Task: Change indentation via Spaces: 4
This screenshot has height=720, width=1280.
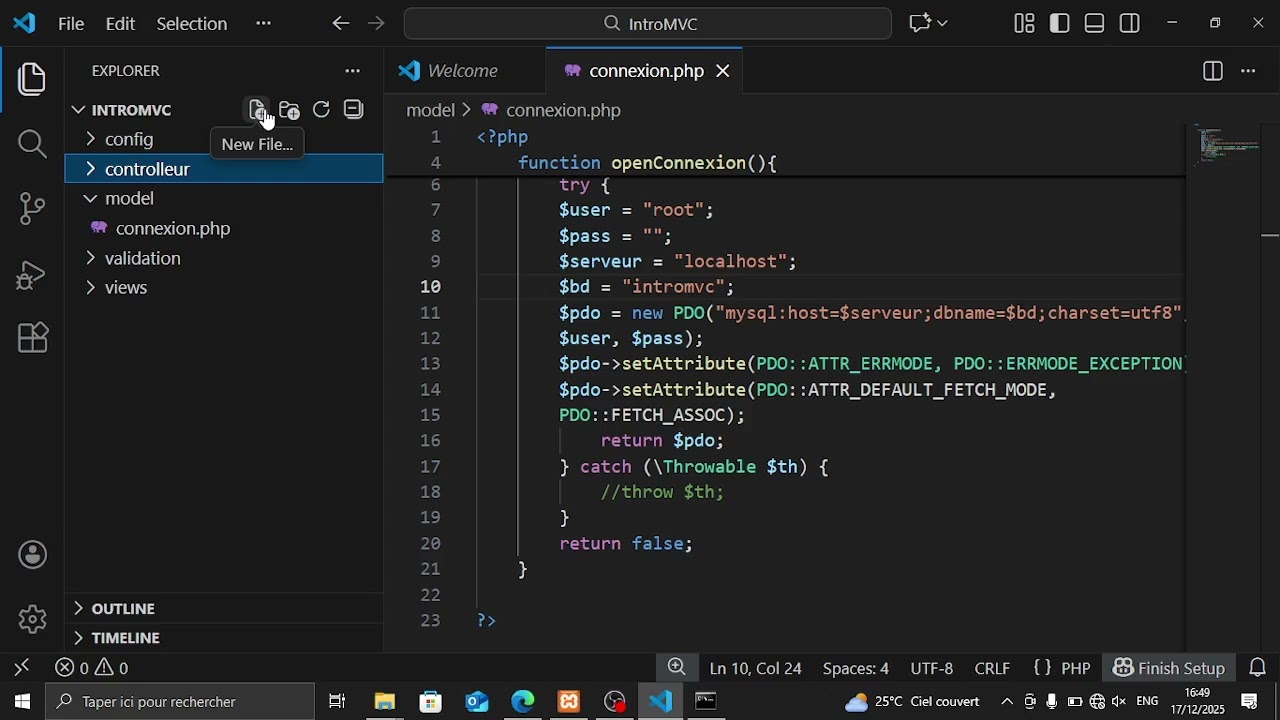Action: coord(855,668)
